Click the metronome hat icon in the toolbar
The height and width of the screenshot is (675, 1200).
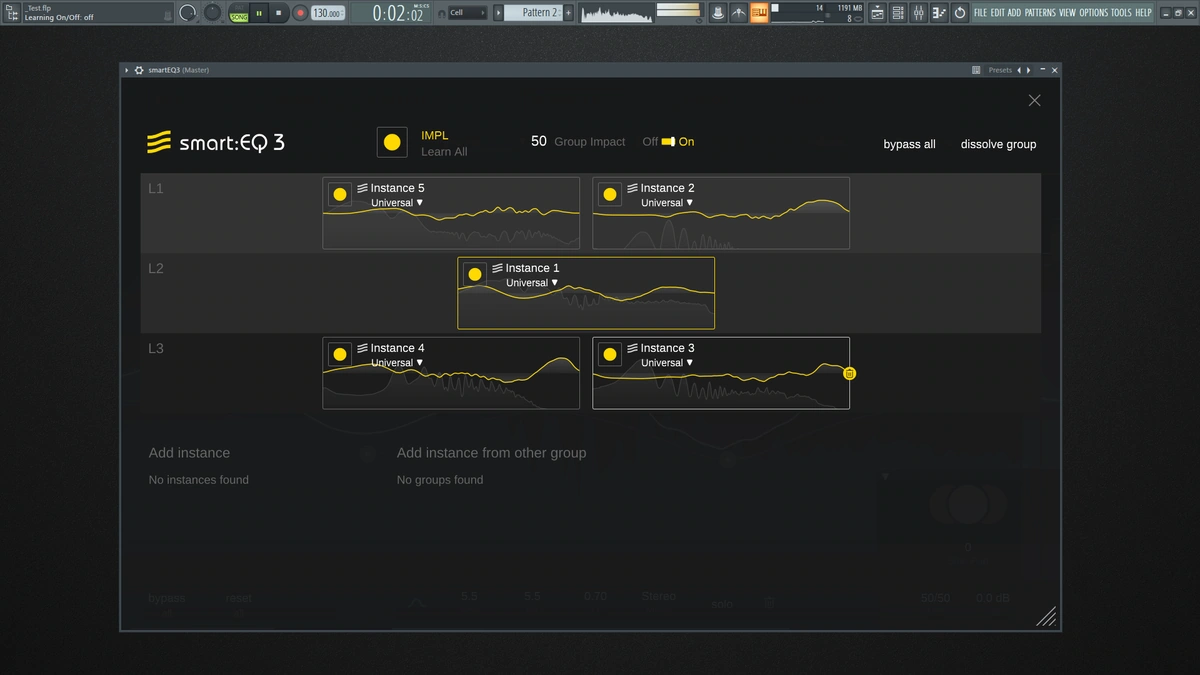point(717,13)
